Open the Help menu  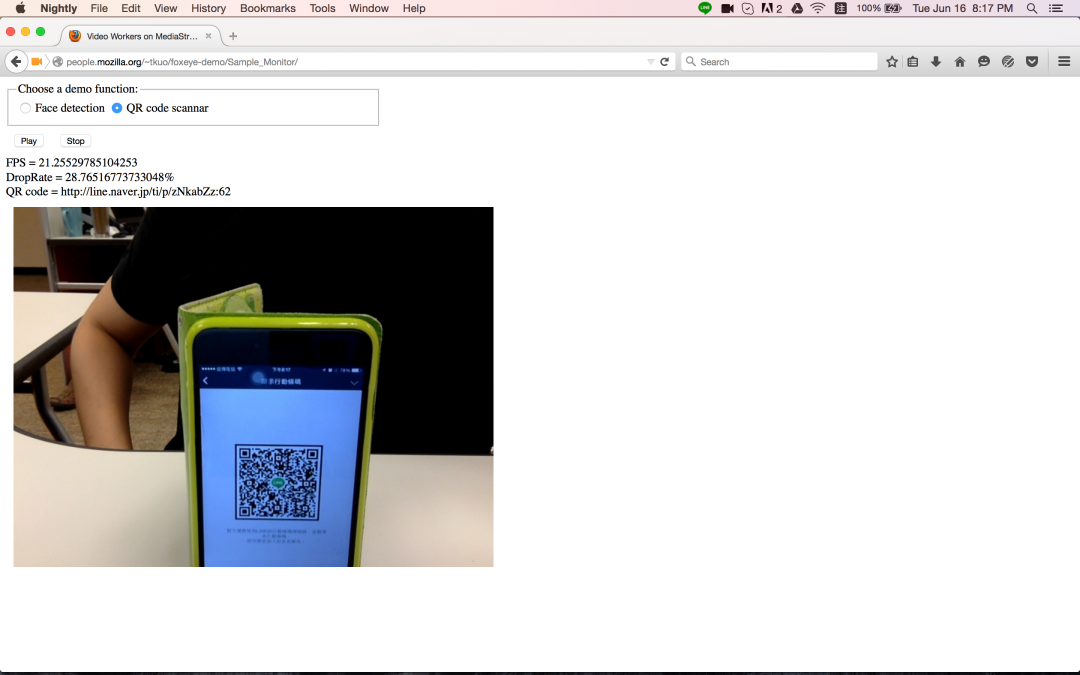pyautogui.click(x=414, y=8)
